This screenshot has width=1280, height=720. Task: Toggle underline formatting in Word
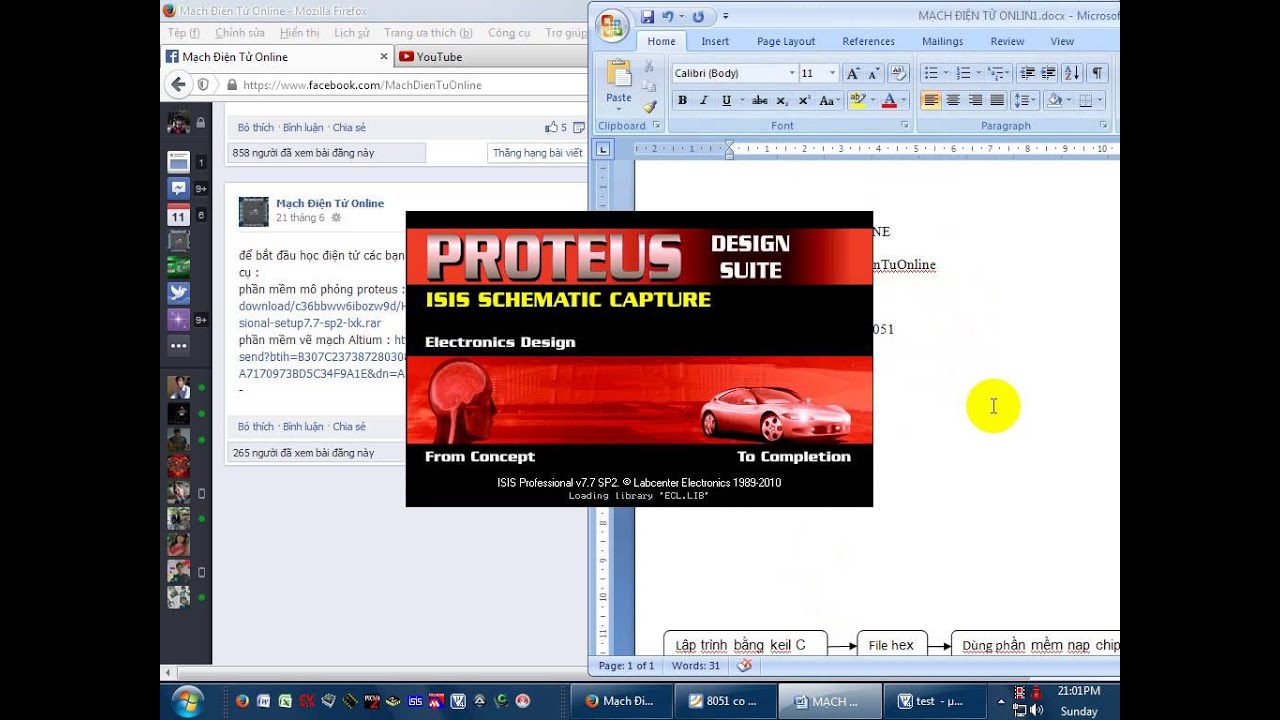click(x=726, y=100)
